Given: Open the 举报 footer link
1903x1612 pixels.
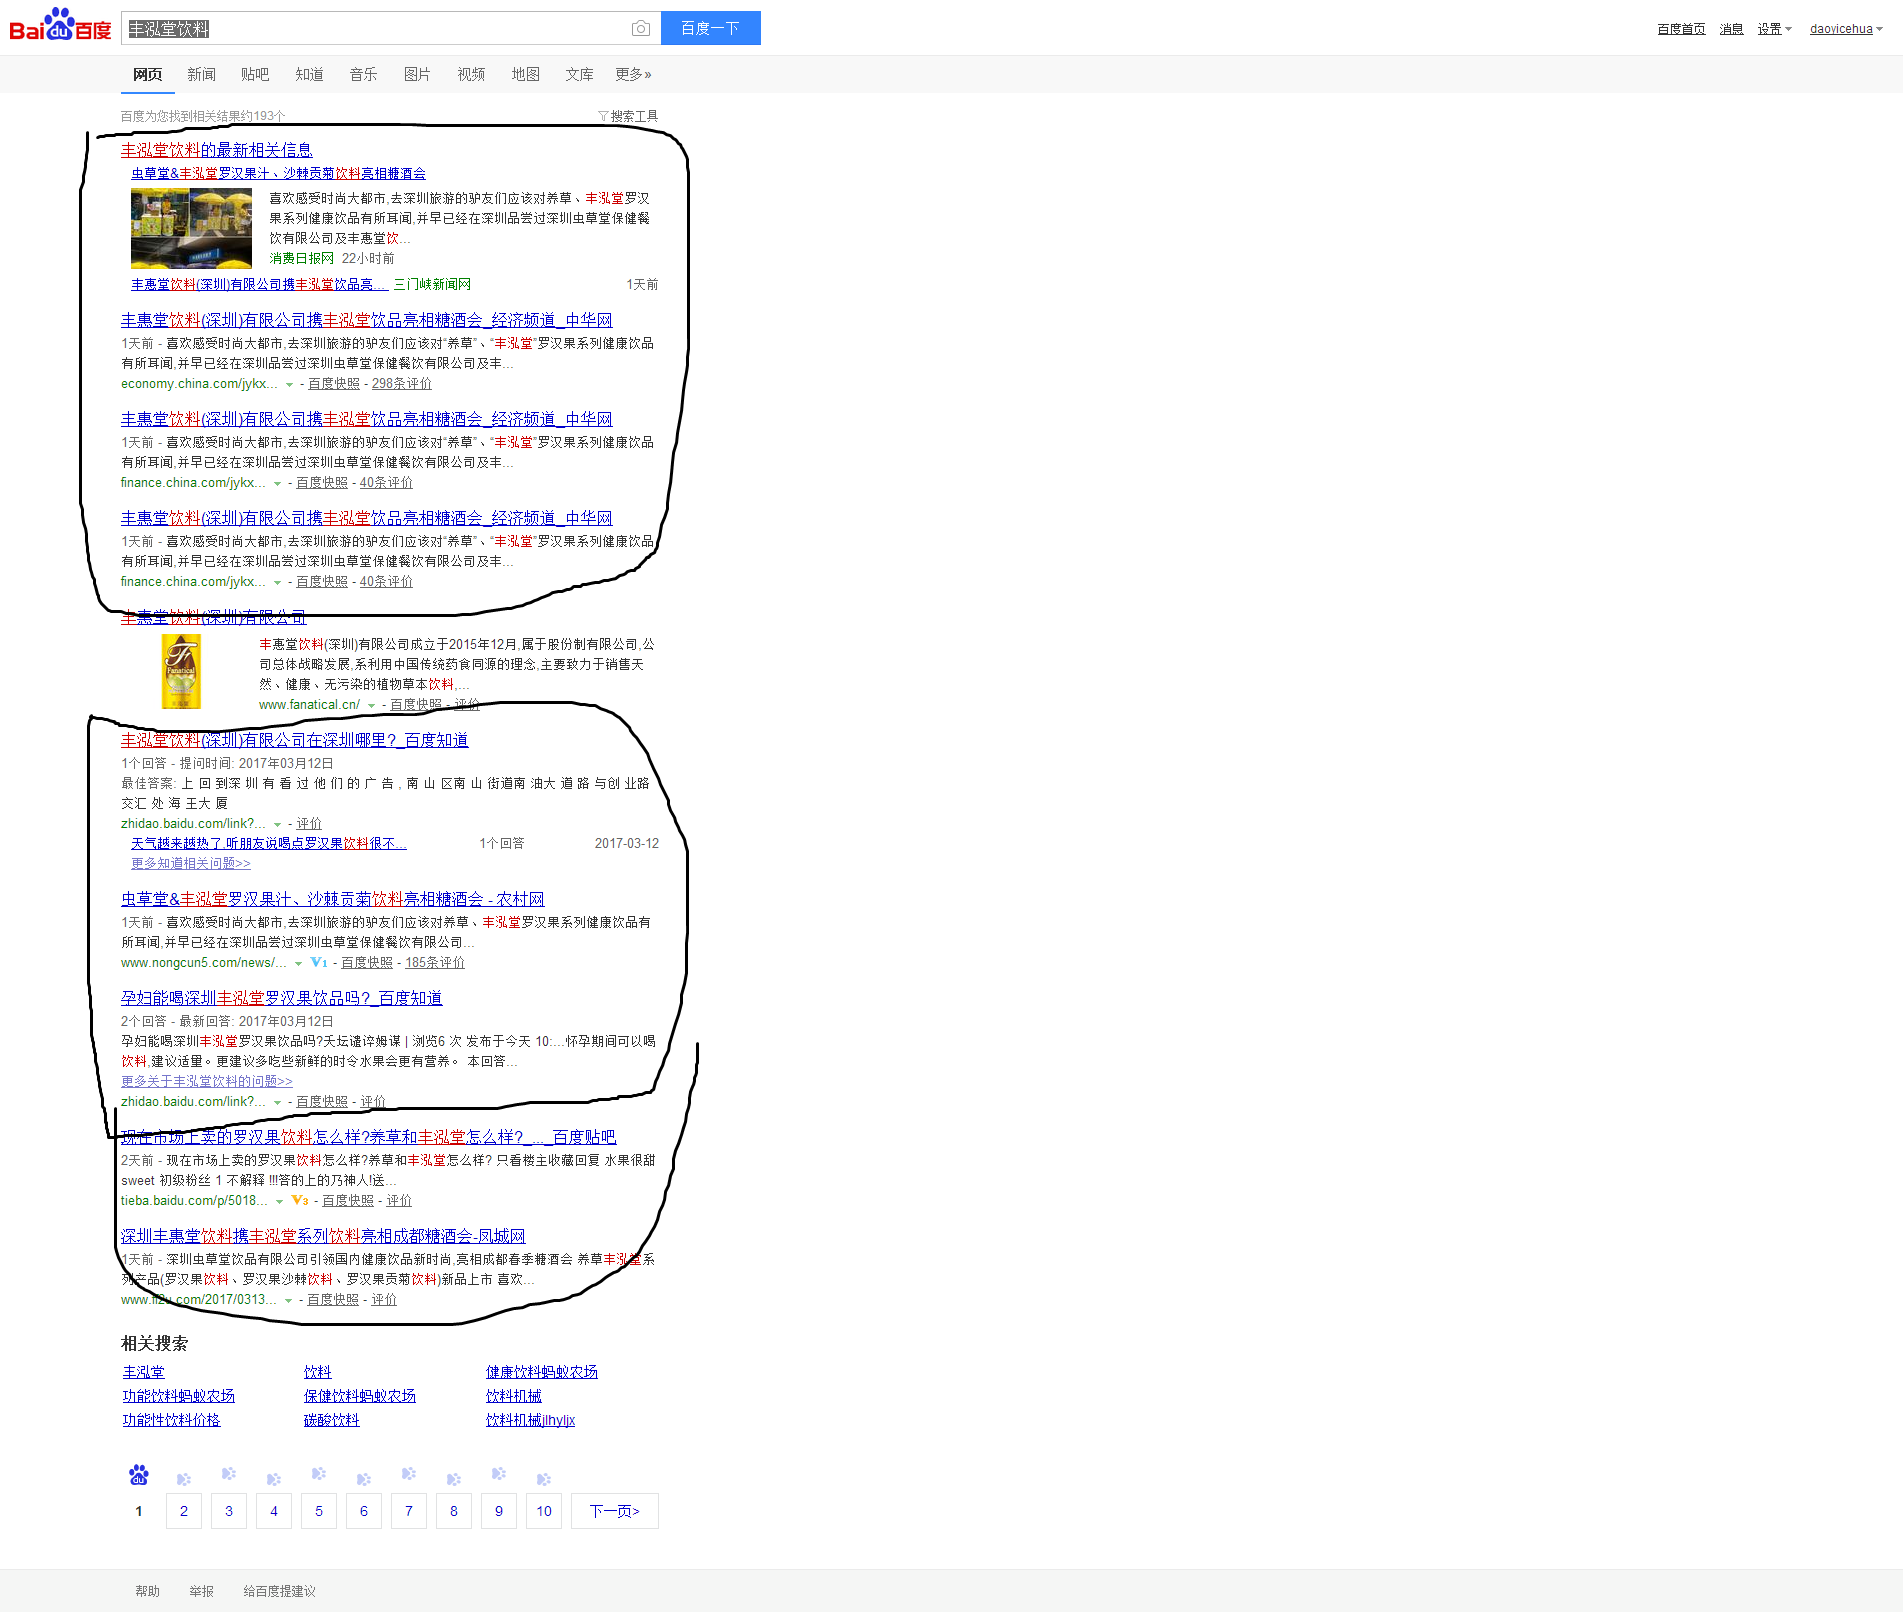Looking at the screenshot, I should tap(201, 1591).
